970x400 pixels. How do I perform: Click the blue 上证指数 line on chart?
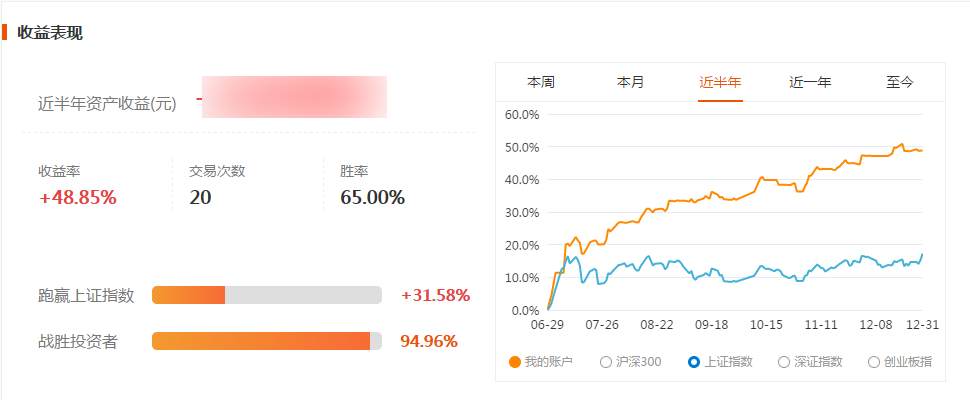(x=742, y=273)
